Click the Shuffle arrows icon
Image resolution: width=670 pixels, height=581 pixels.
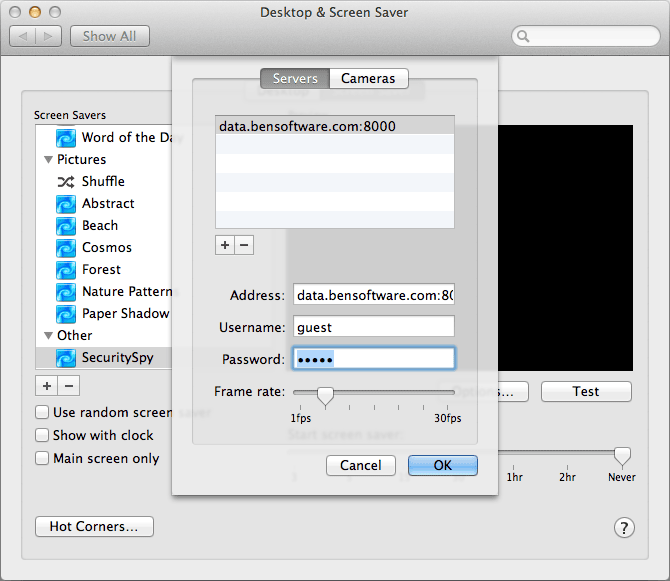66,182
